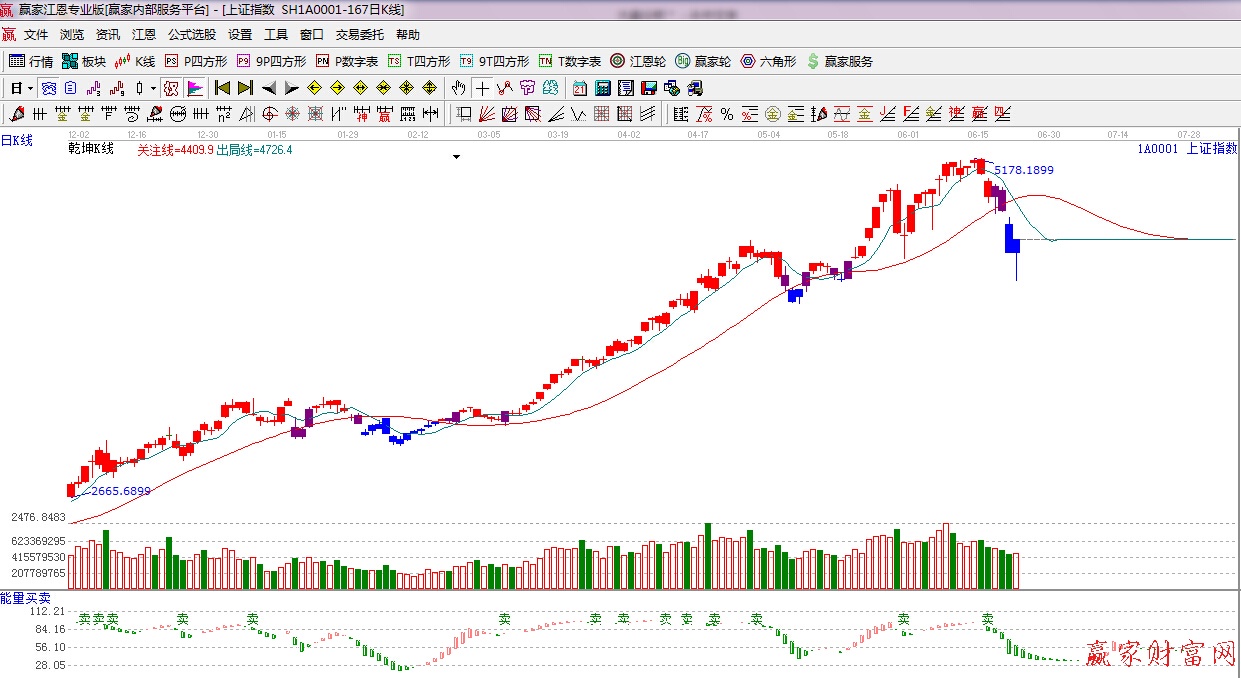The height and width of the screenshot is (678, 1241).
Task: Click the small black triangle above chart
Action: click(x=456, y=157)
